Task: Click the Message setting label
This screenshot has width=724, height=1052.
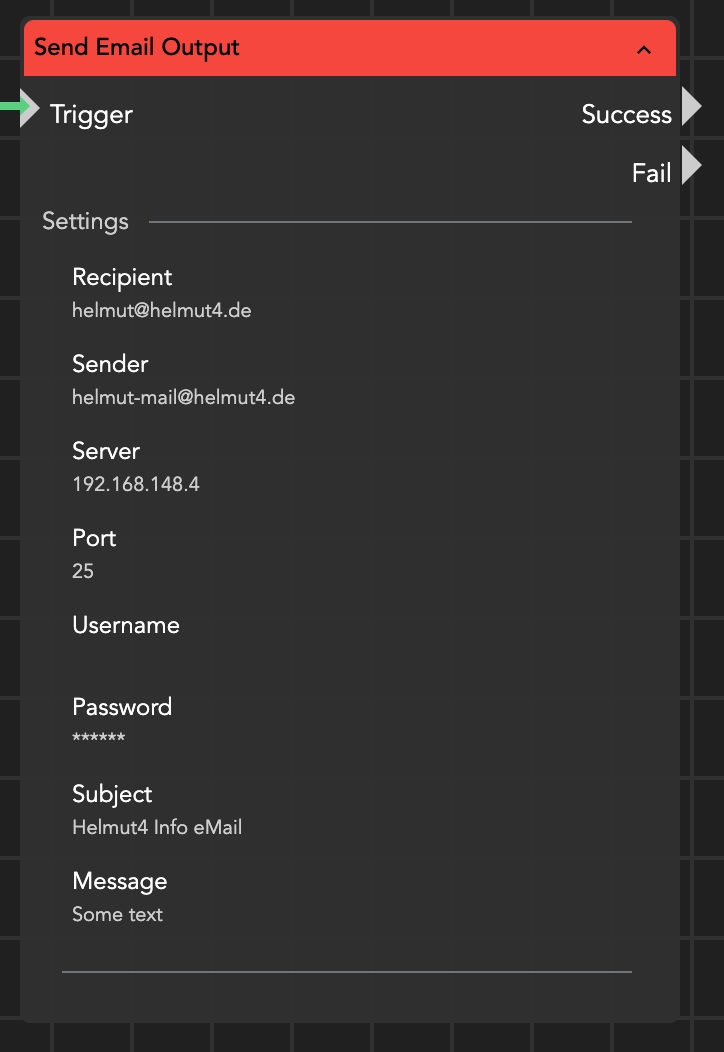Action: point(119,882)
